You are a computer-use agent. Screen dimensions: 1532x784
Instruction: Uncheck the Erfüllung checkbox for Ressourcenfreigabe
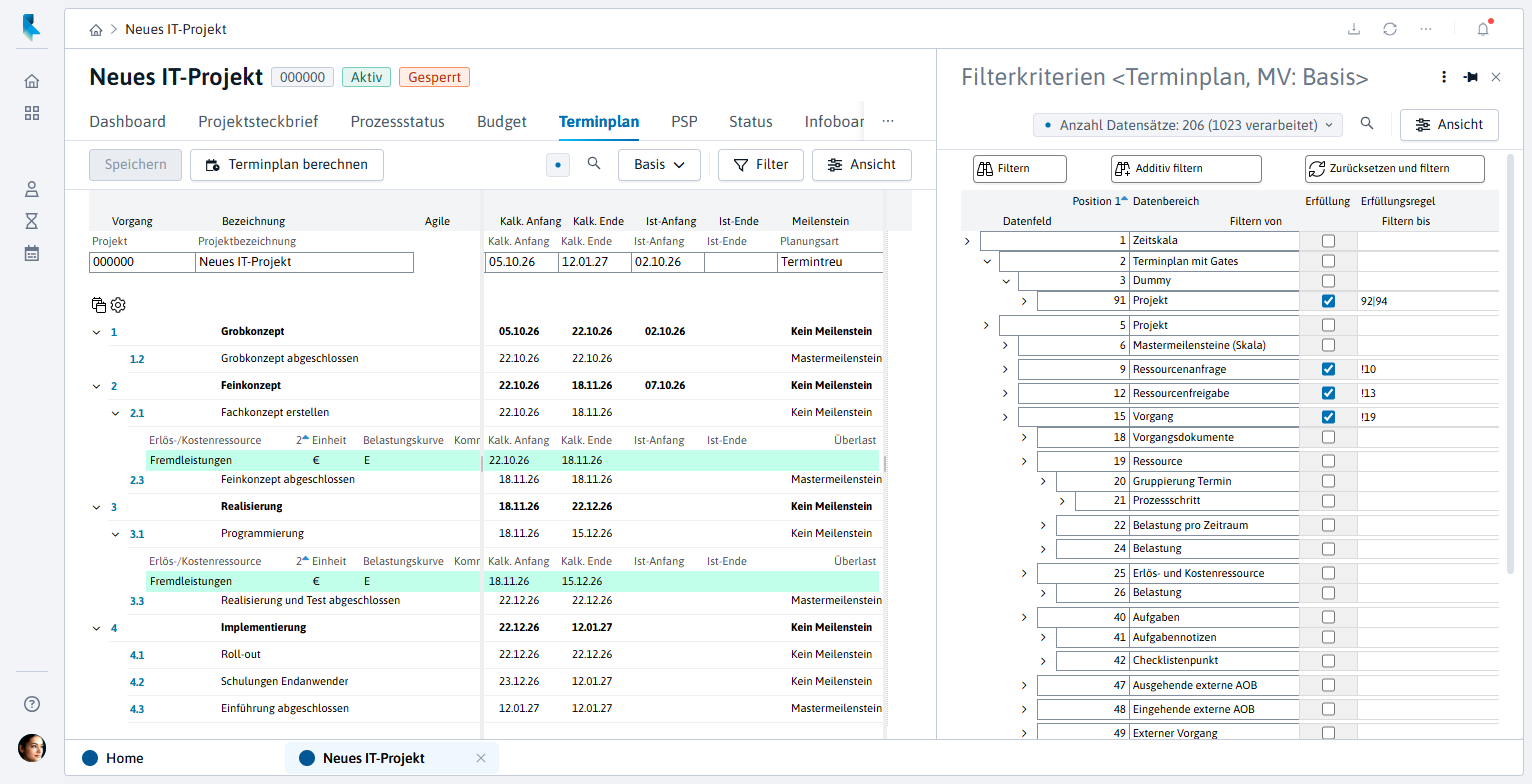(1328, 393)
